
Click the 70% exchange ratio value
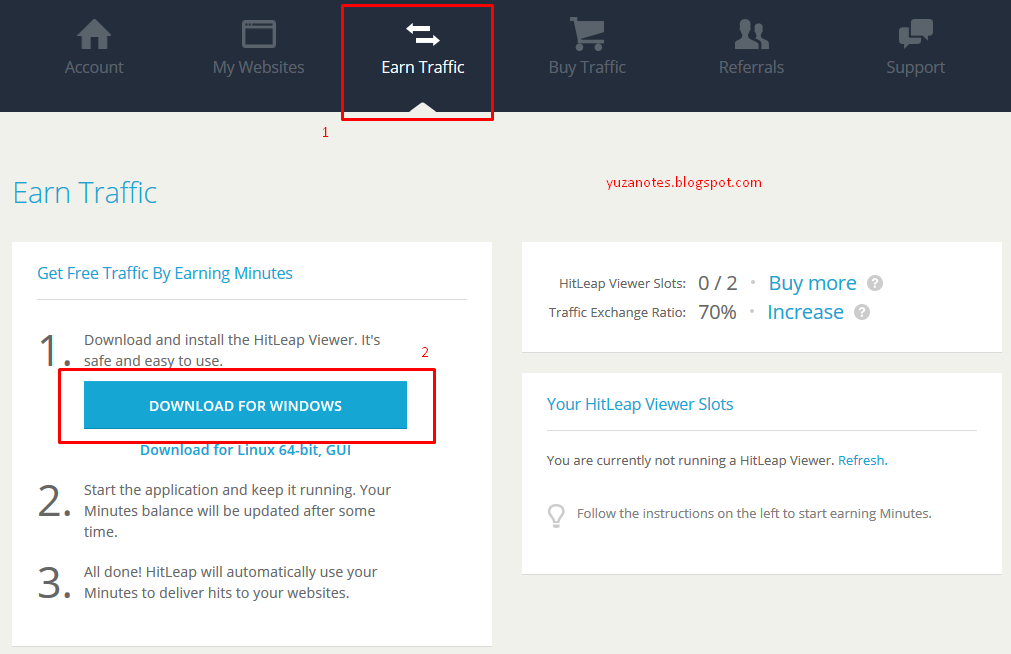[x=718, y=312]
